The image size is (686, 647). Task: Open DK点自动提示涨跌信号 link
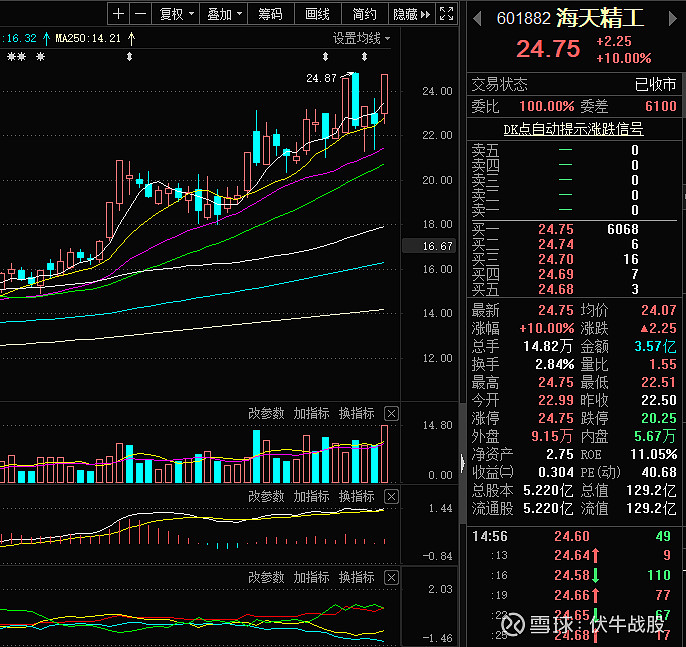pos(573,129)
